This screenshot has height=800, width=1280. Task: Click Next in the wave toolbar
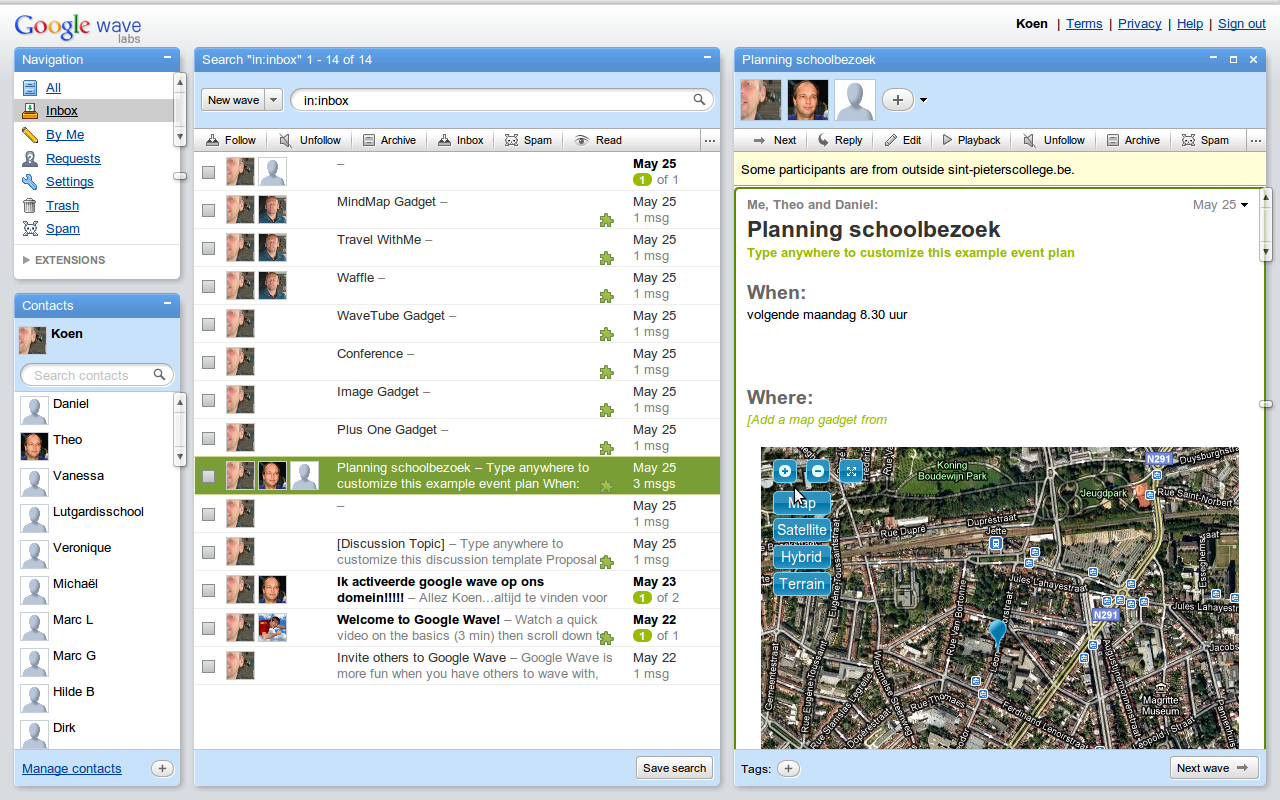coord(774,140)
